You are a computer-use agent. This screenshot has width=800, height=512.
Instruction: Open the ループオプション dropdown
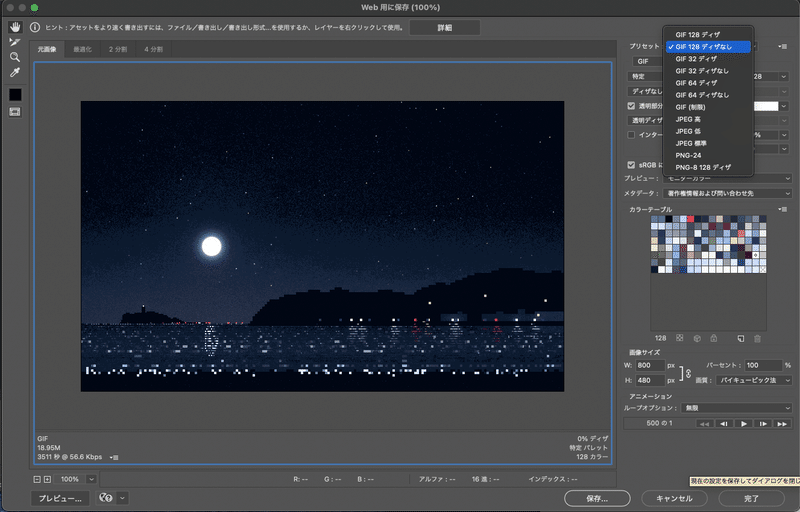point(736,408)
